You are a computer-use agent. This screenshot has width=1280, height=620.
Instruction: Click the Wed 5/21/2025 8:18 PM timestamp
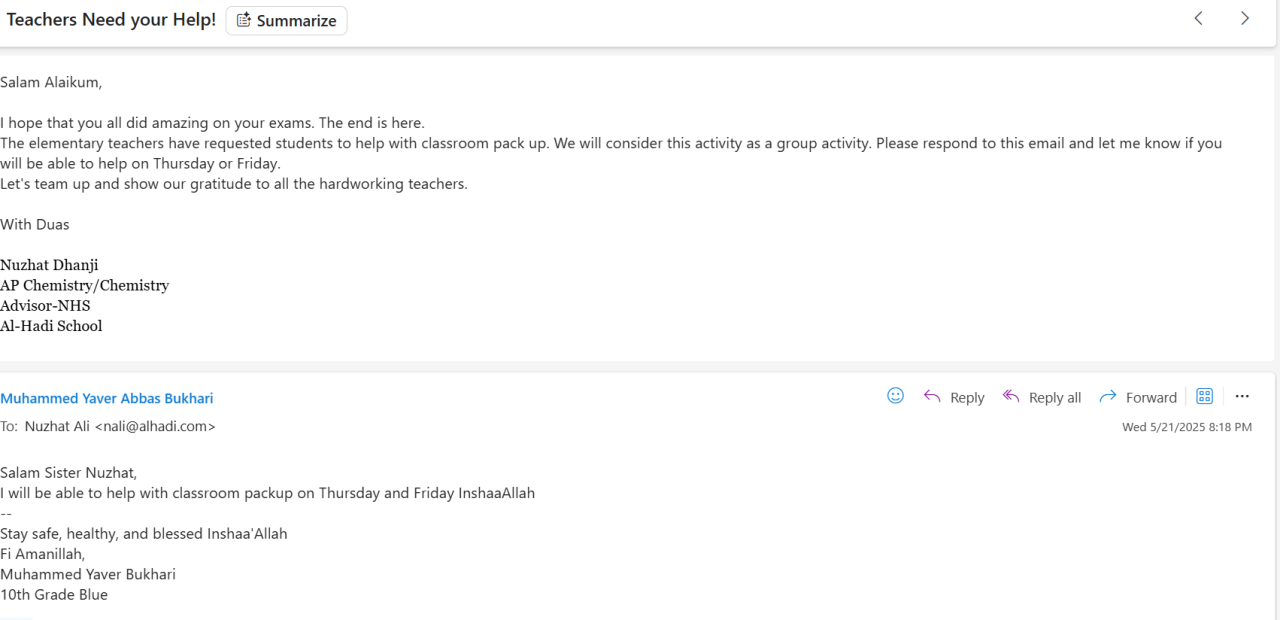tap(1187, 427)
